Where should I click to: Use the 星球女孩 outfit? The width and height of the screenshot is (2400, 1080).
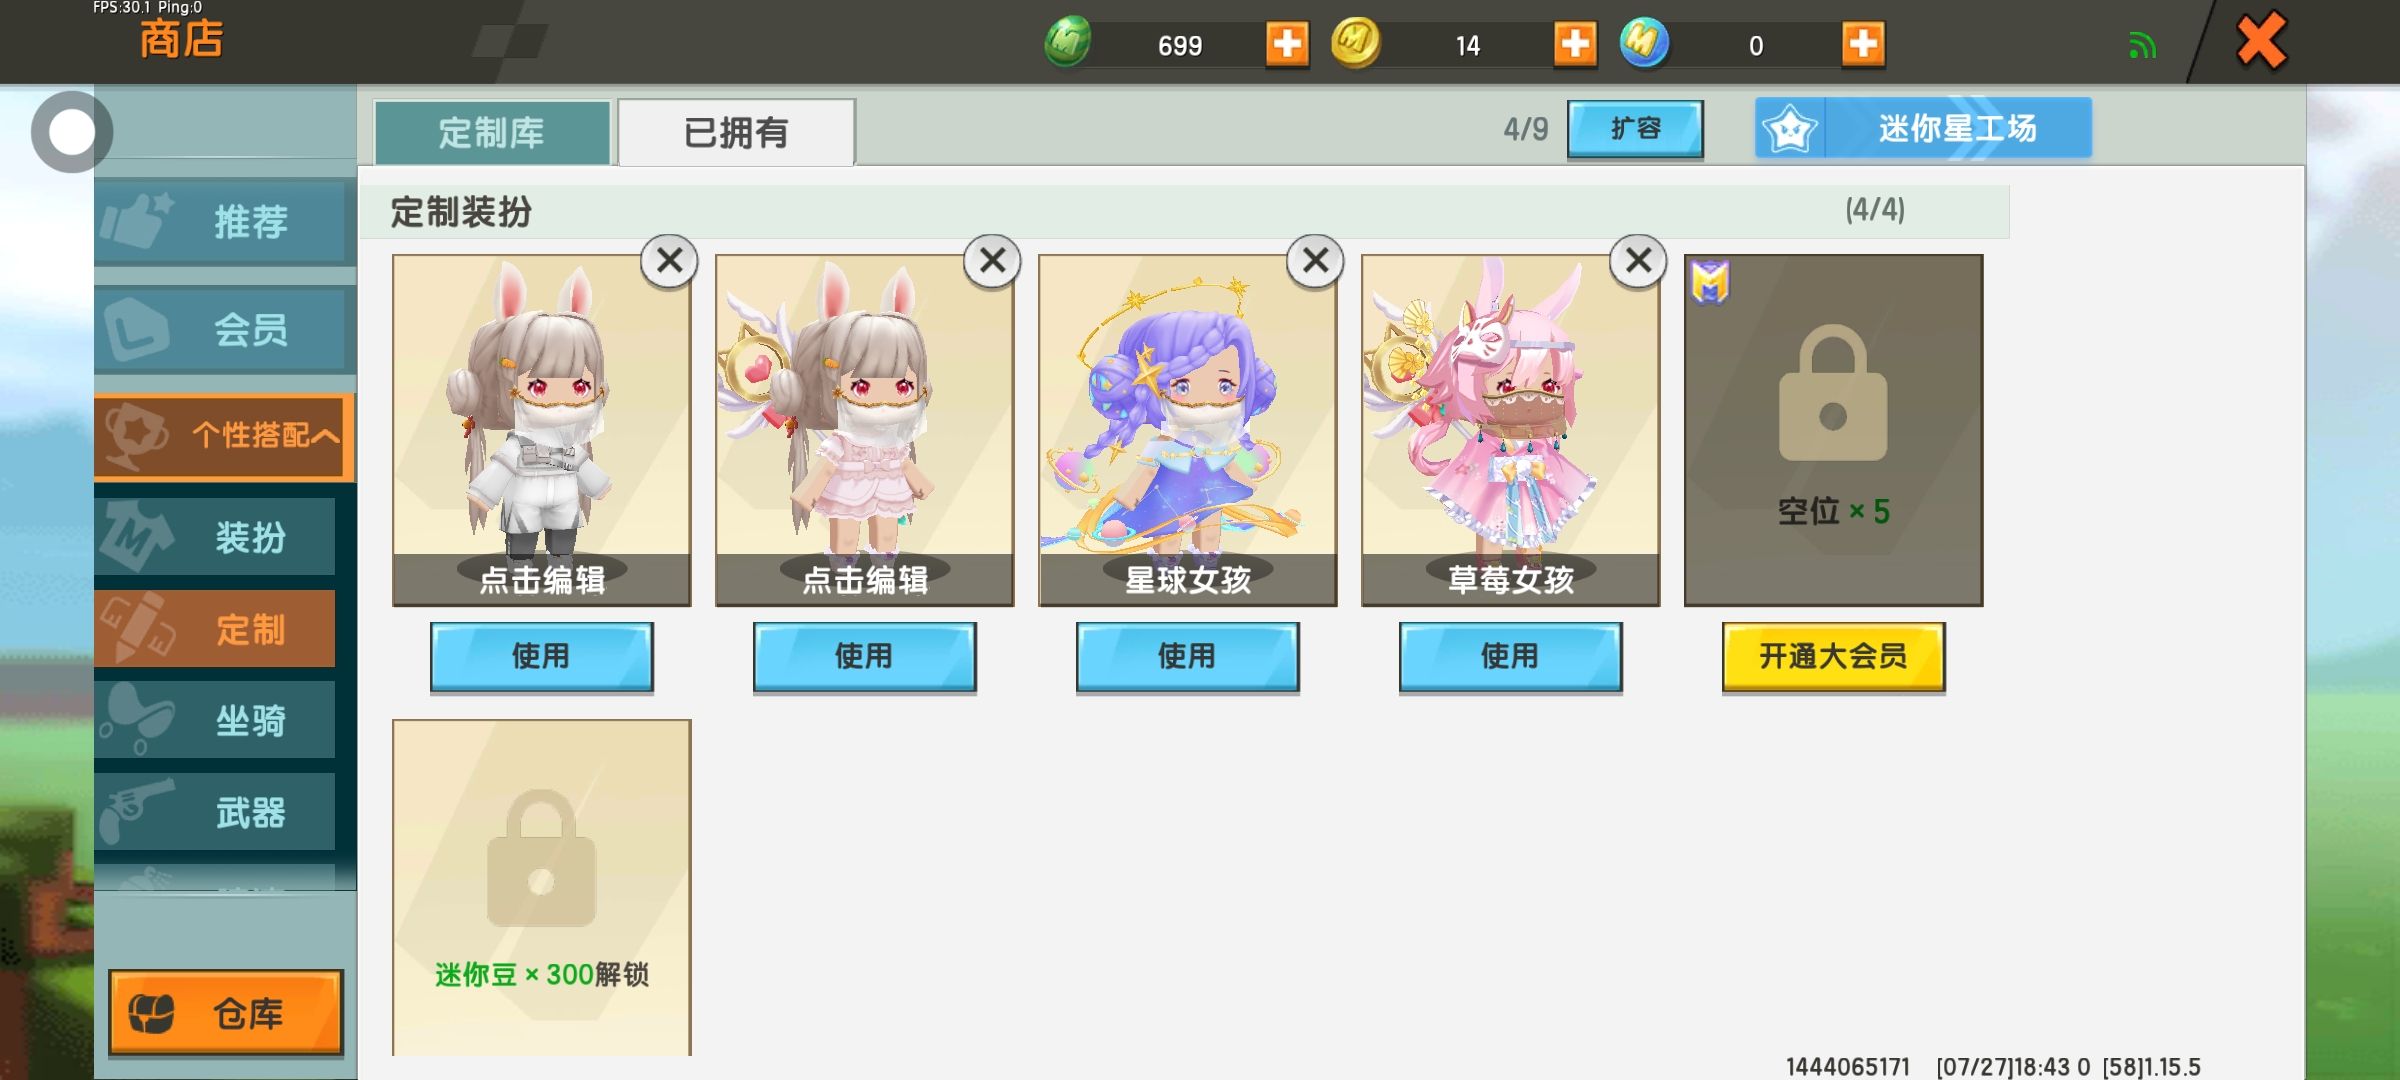pyautogui.click(x=1187, y=657)
